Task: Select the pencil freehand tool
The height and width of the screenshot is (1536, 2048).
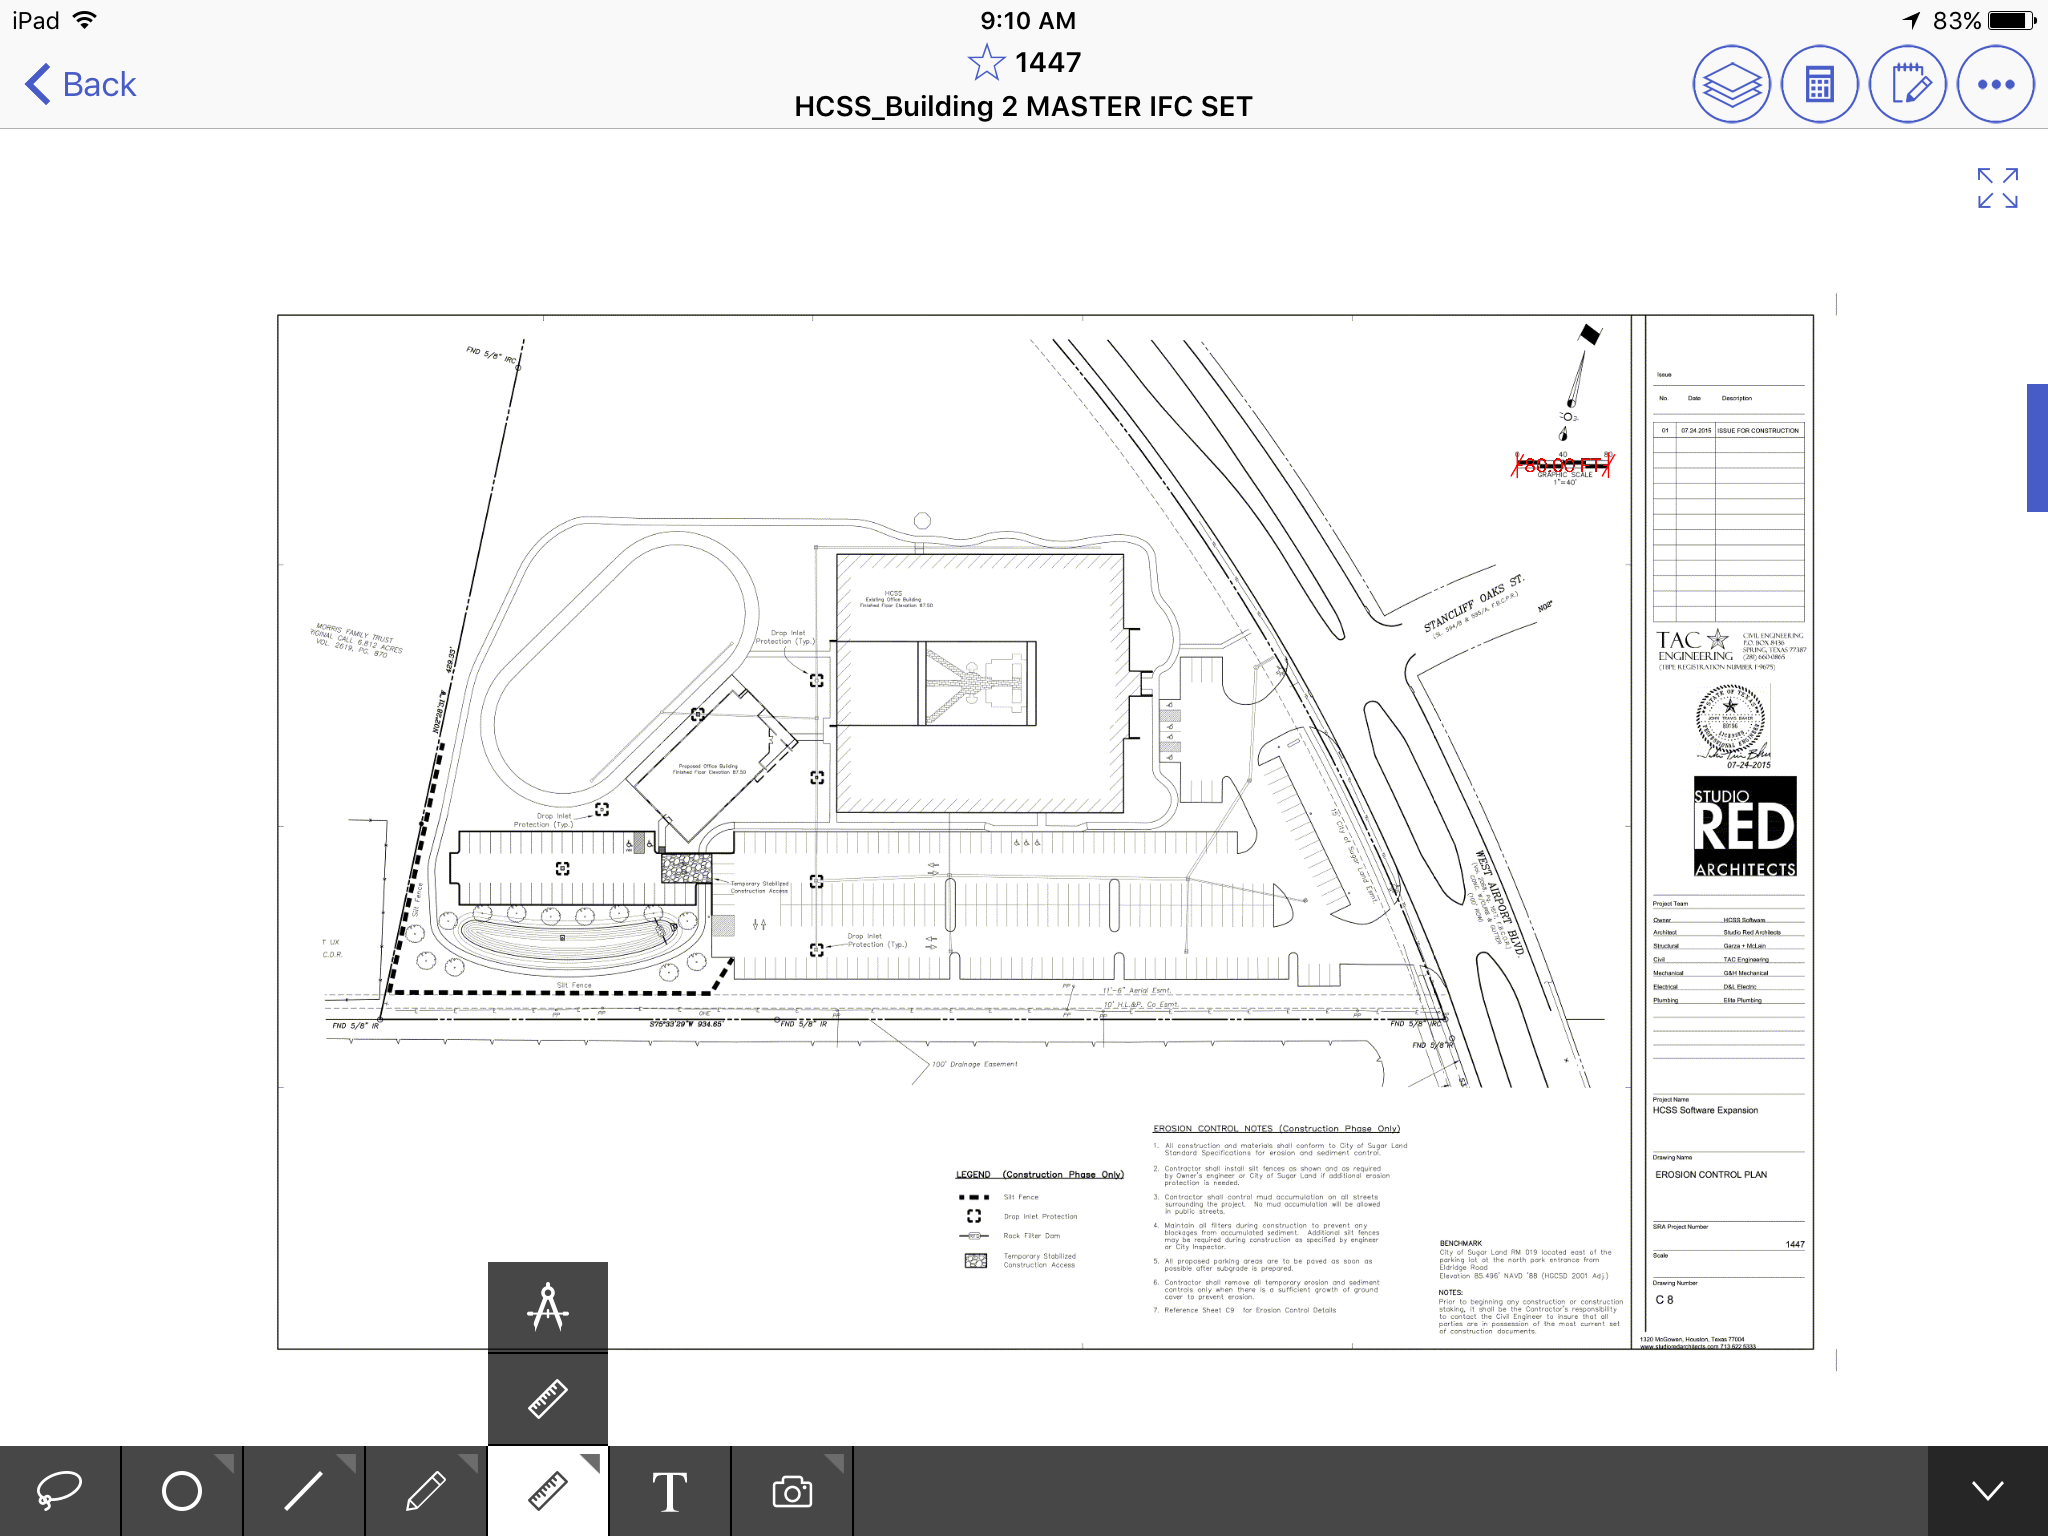Action: [x=426, y=1491]
